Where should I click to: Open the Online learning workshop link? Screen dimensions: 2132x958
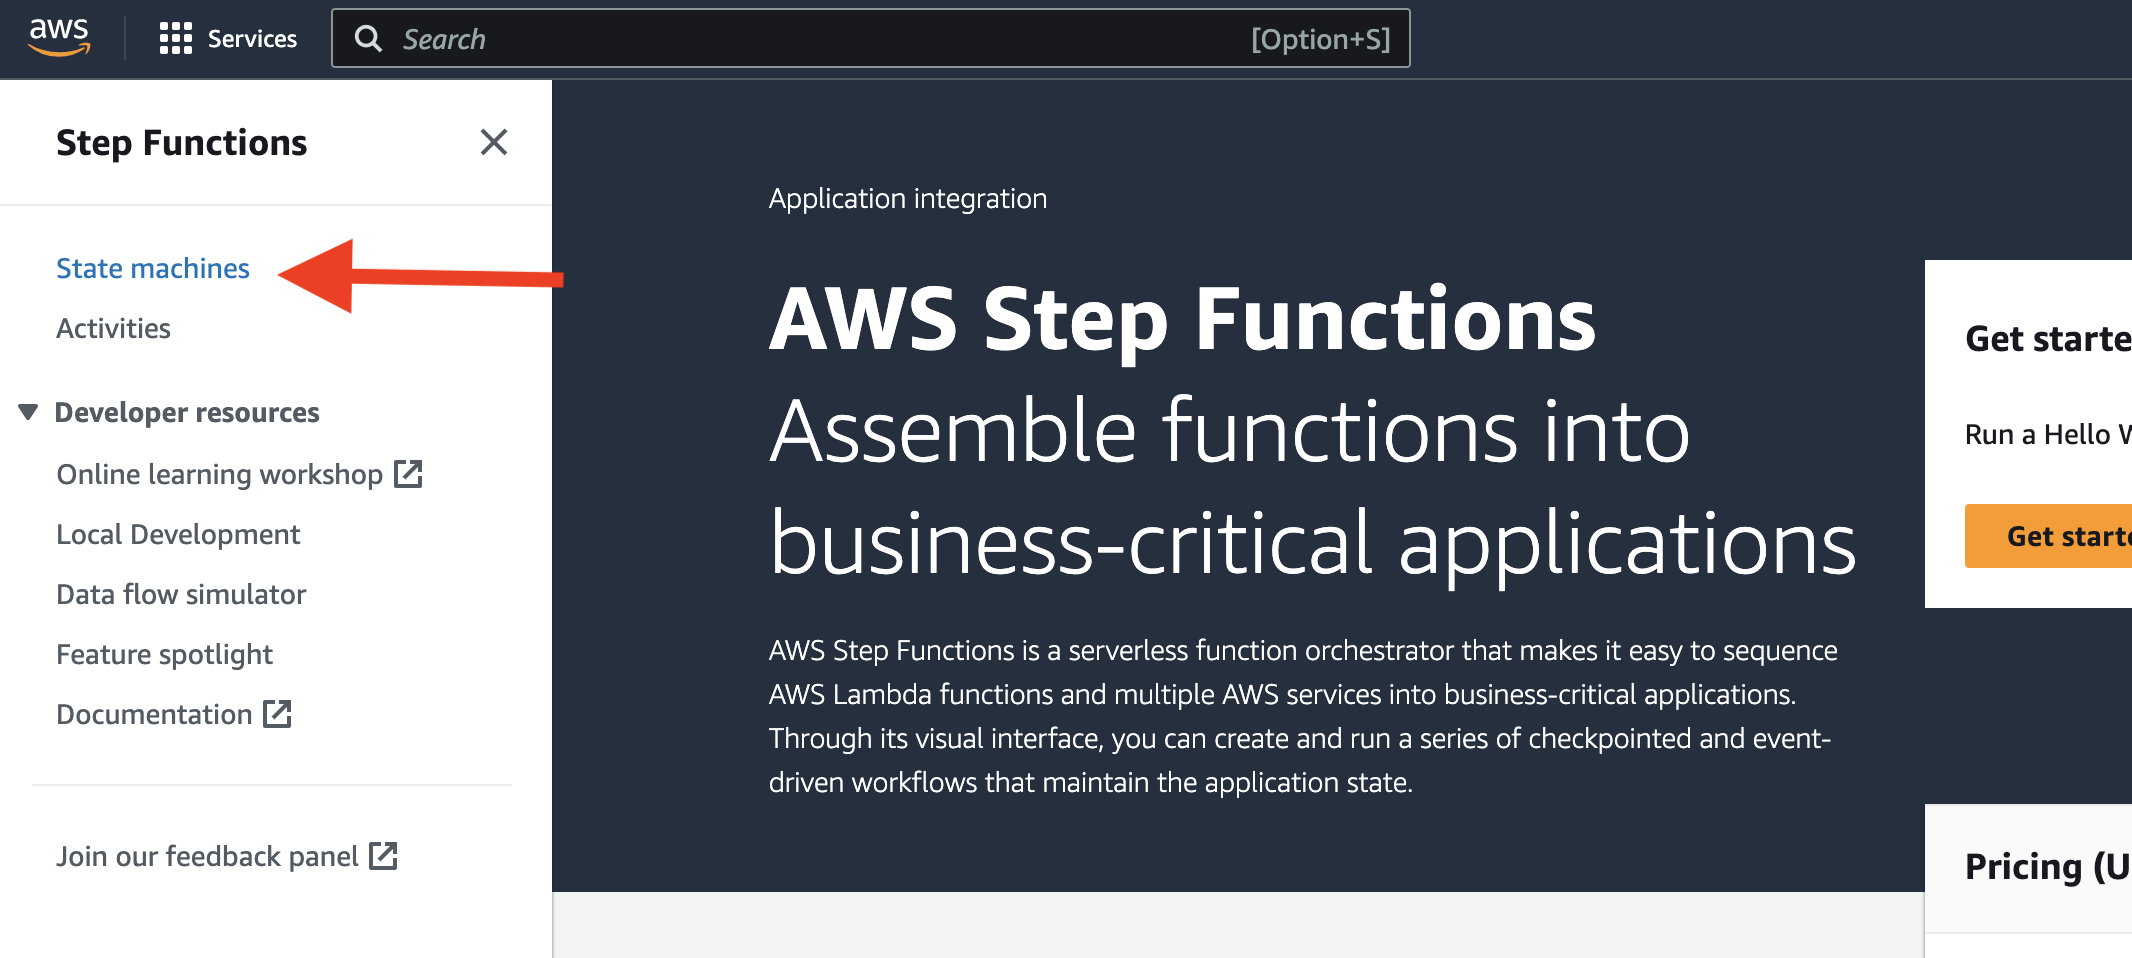(x=219, y=474)
